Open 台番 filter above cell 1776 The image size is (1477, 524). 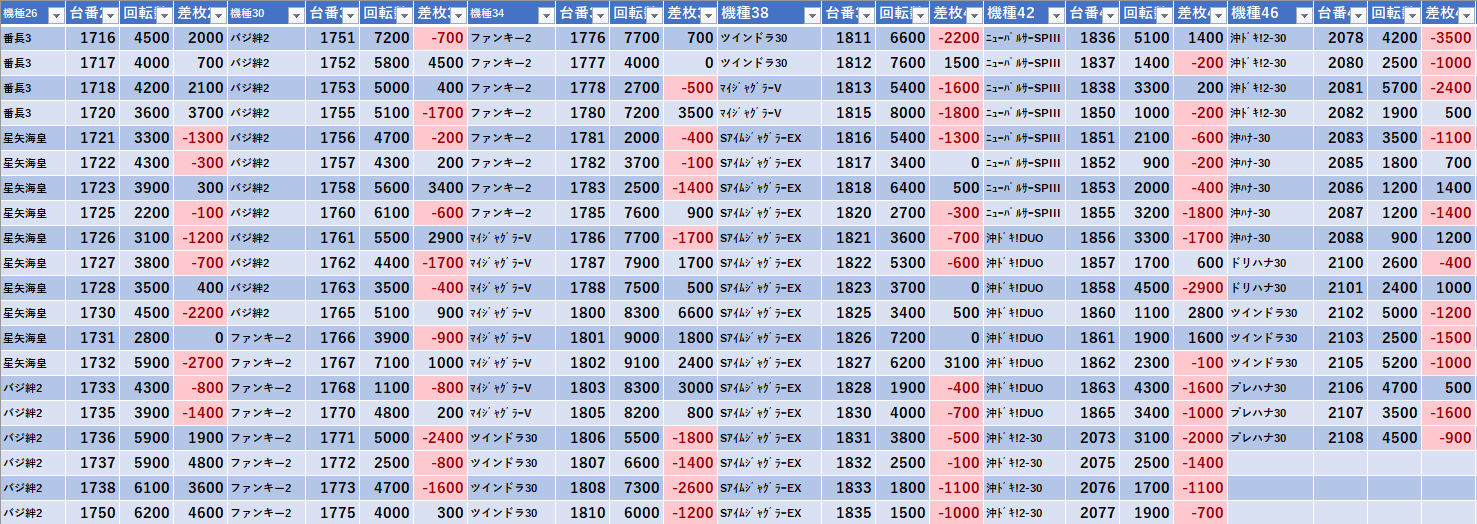pyautogui.click(x=599, y=15)
